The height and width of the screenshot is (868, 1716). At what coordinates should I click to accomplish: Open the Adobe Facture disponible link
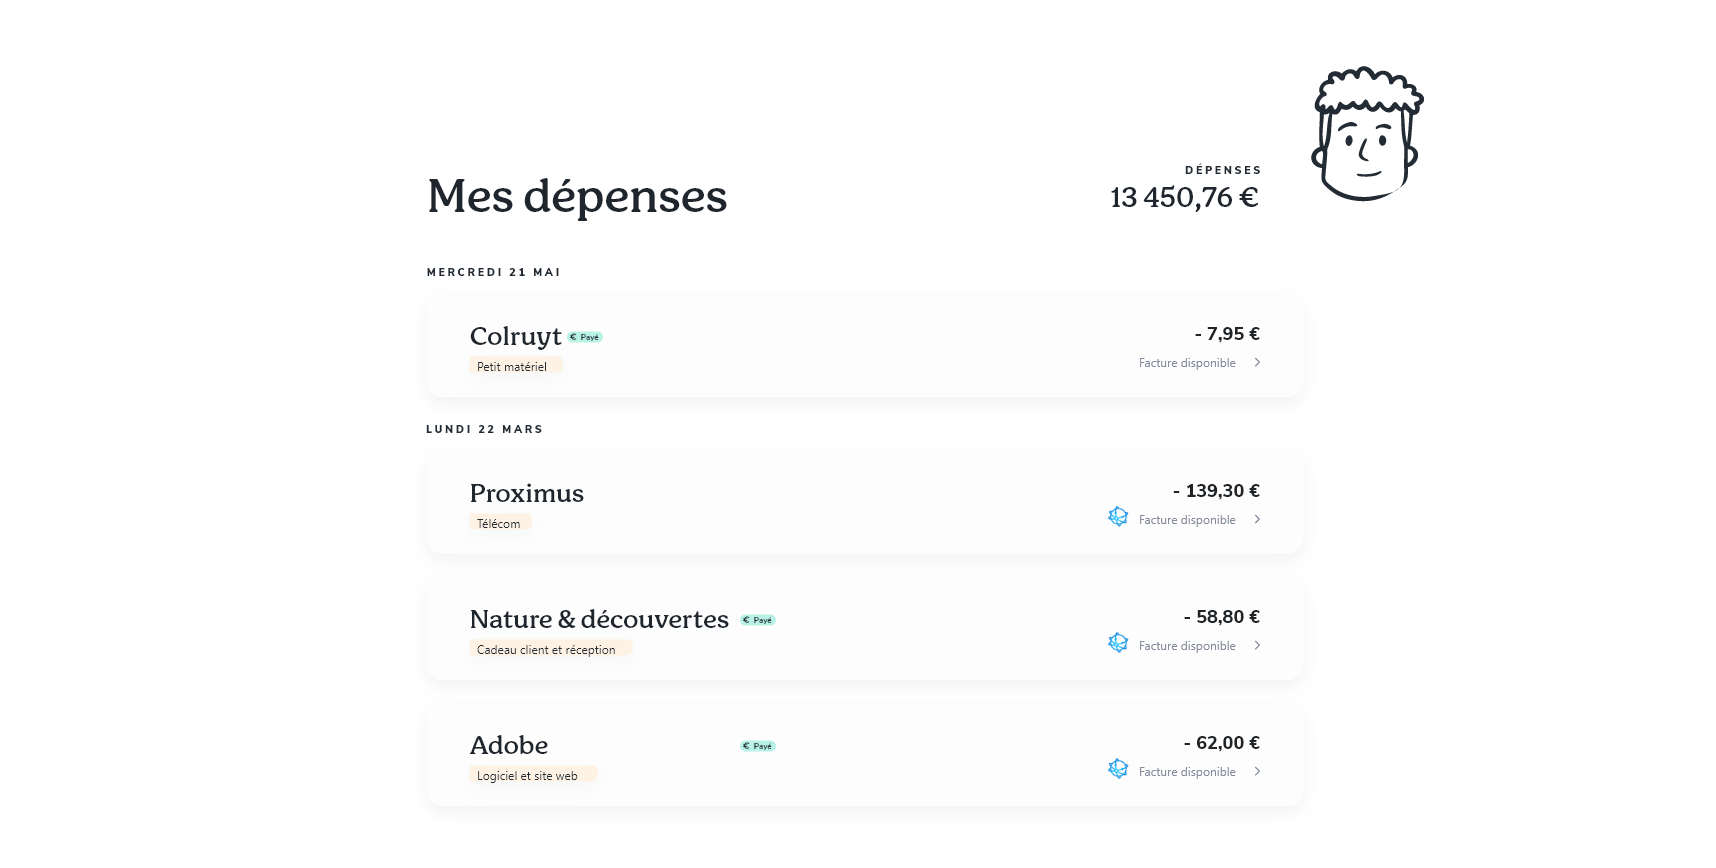(1186, 772)
